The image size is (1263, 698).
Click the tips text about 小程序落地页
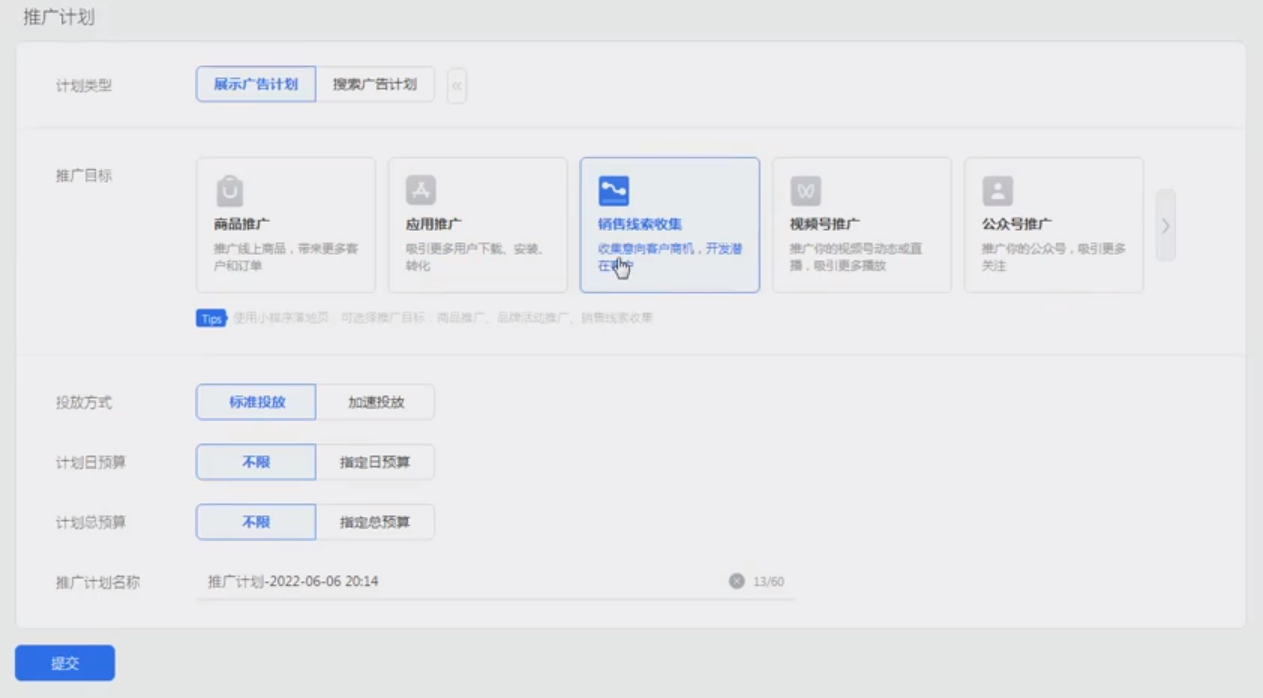point(443,319)
